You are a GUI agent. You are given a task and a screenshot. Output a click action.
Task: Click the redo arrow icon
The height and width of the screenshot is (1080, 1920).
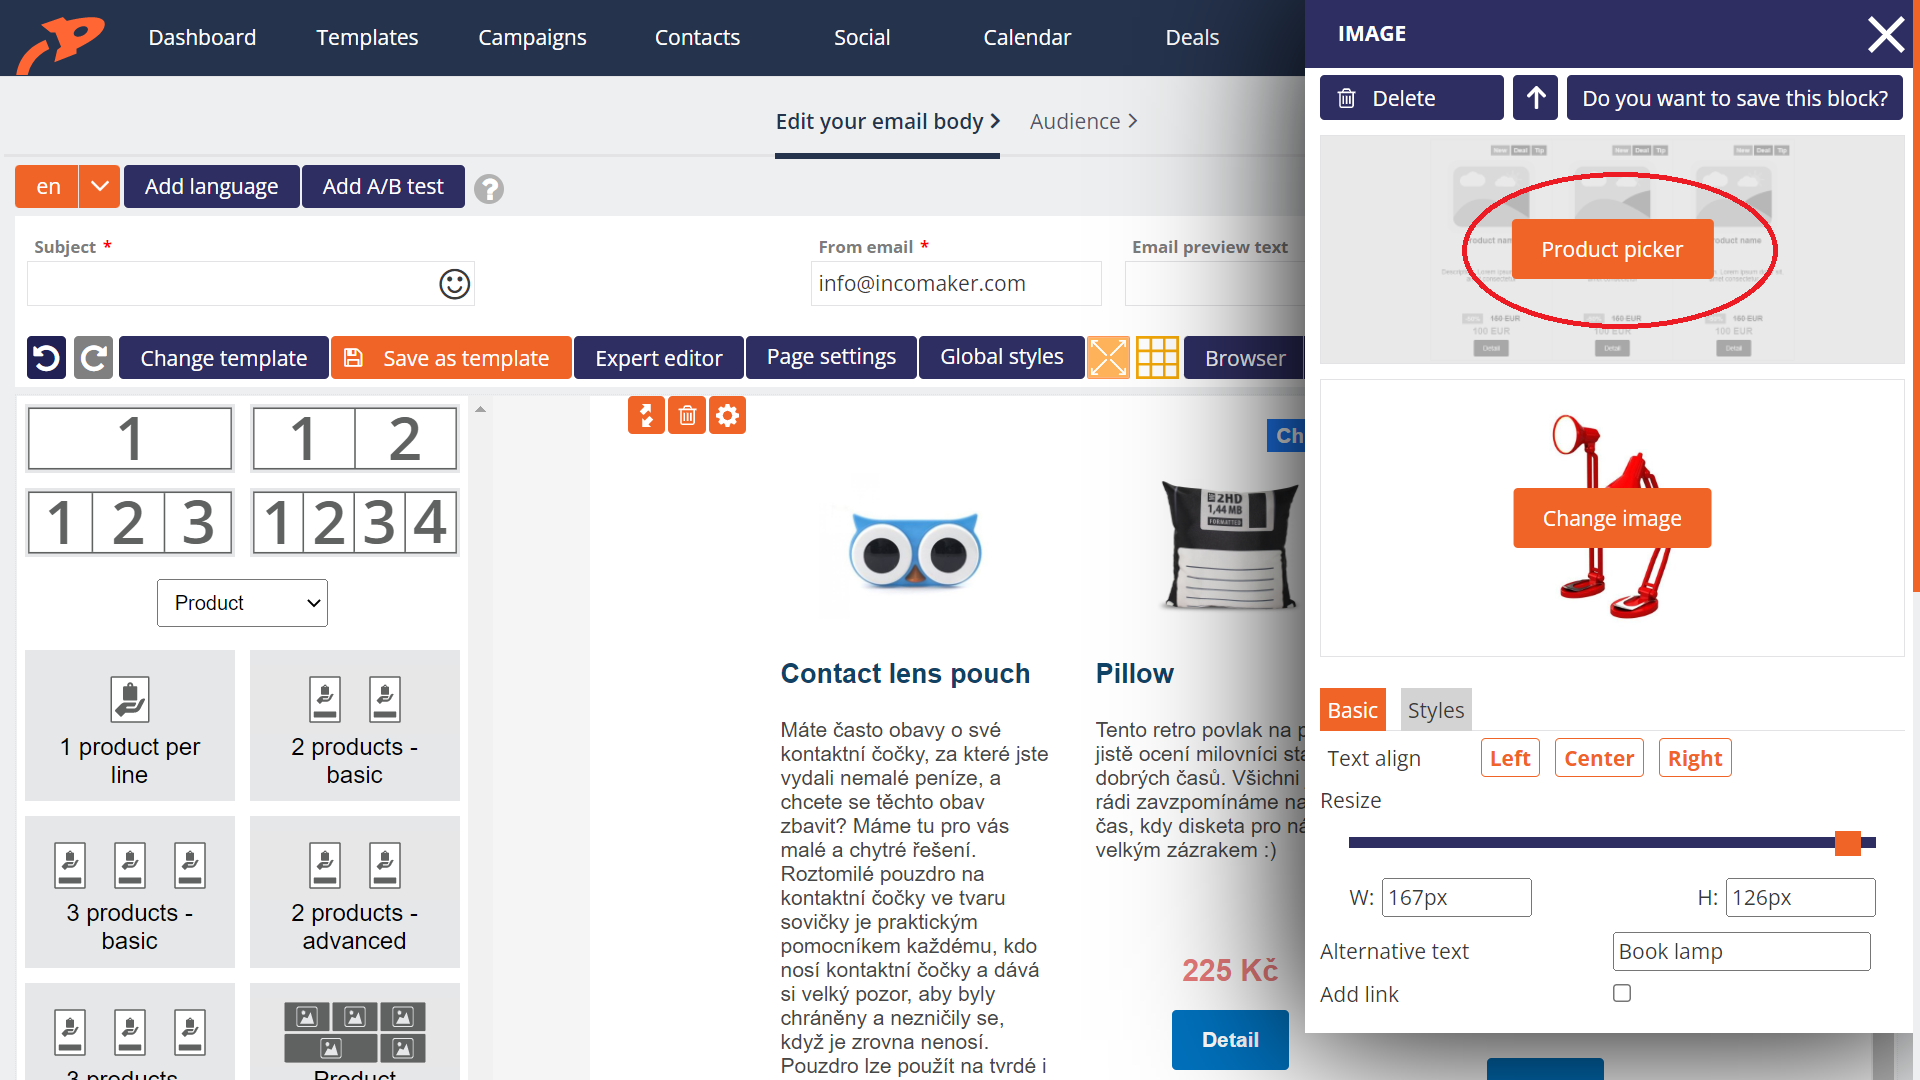coord(92,357)
